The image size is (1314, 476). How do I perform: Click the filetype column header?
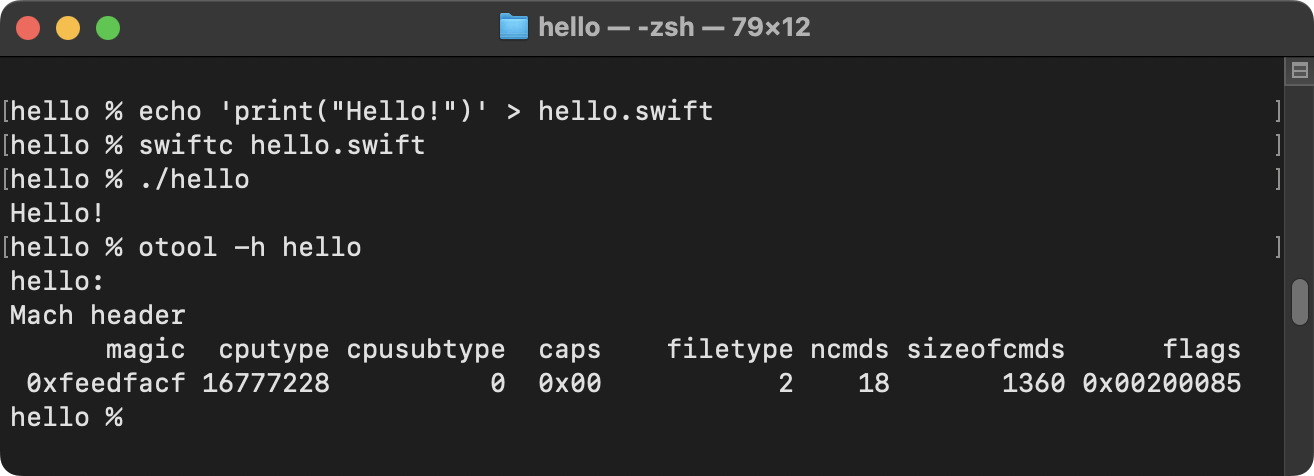click(x=730, y=349)
